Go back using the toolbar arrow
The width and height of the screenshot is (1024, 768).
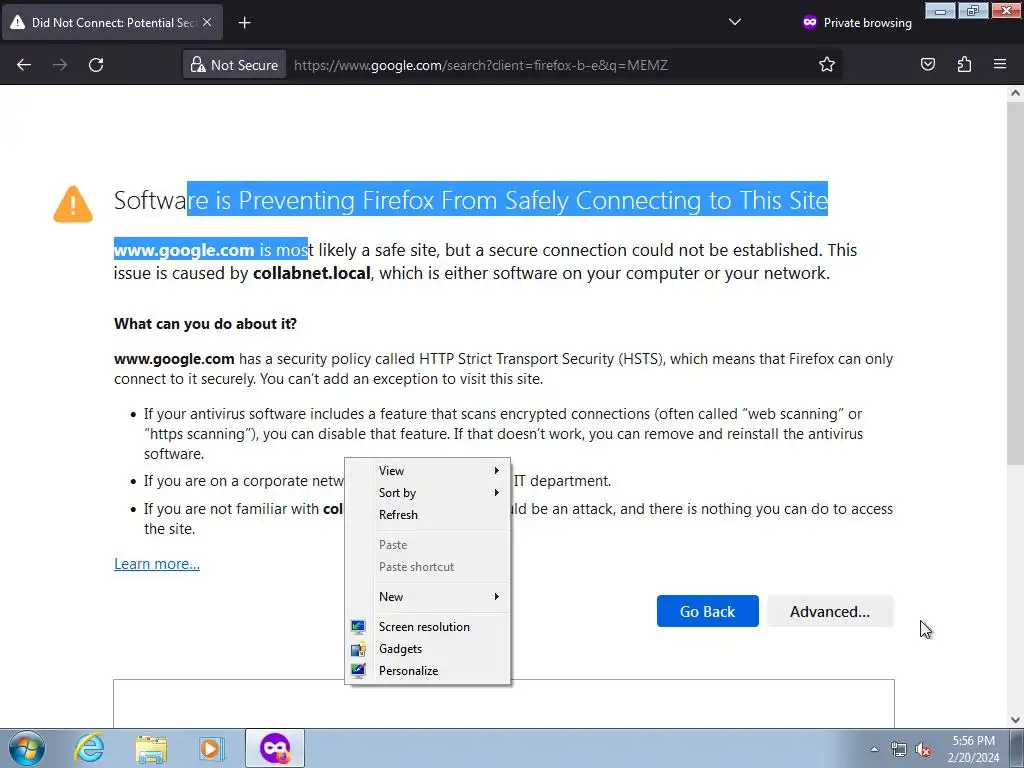click(x=24, y=65)
